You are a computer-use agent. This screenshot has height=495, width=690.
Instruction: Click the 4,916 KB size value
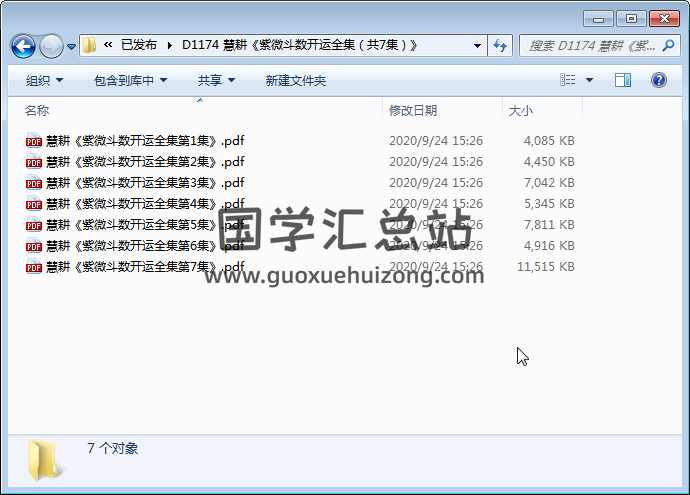pyautogui.click(x=549, y=245)
